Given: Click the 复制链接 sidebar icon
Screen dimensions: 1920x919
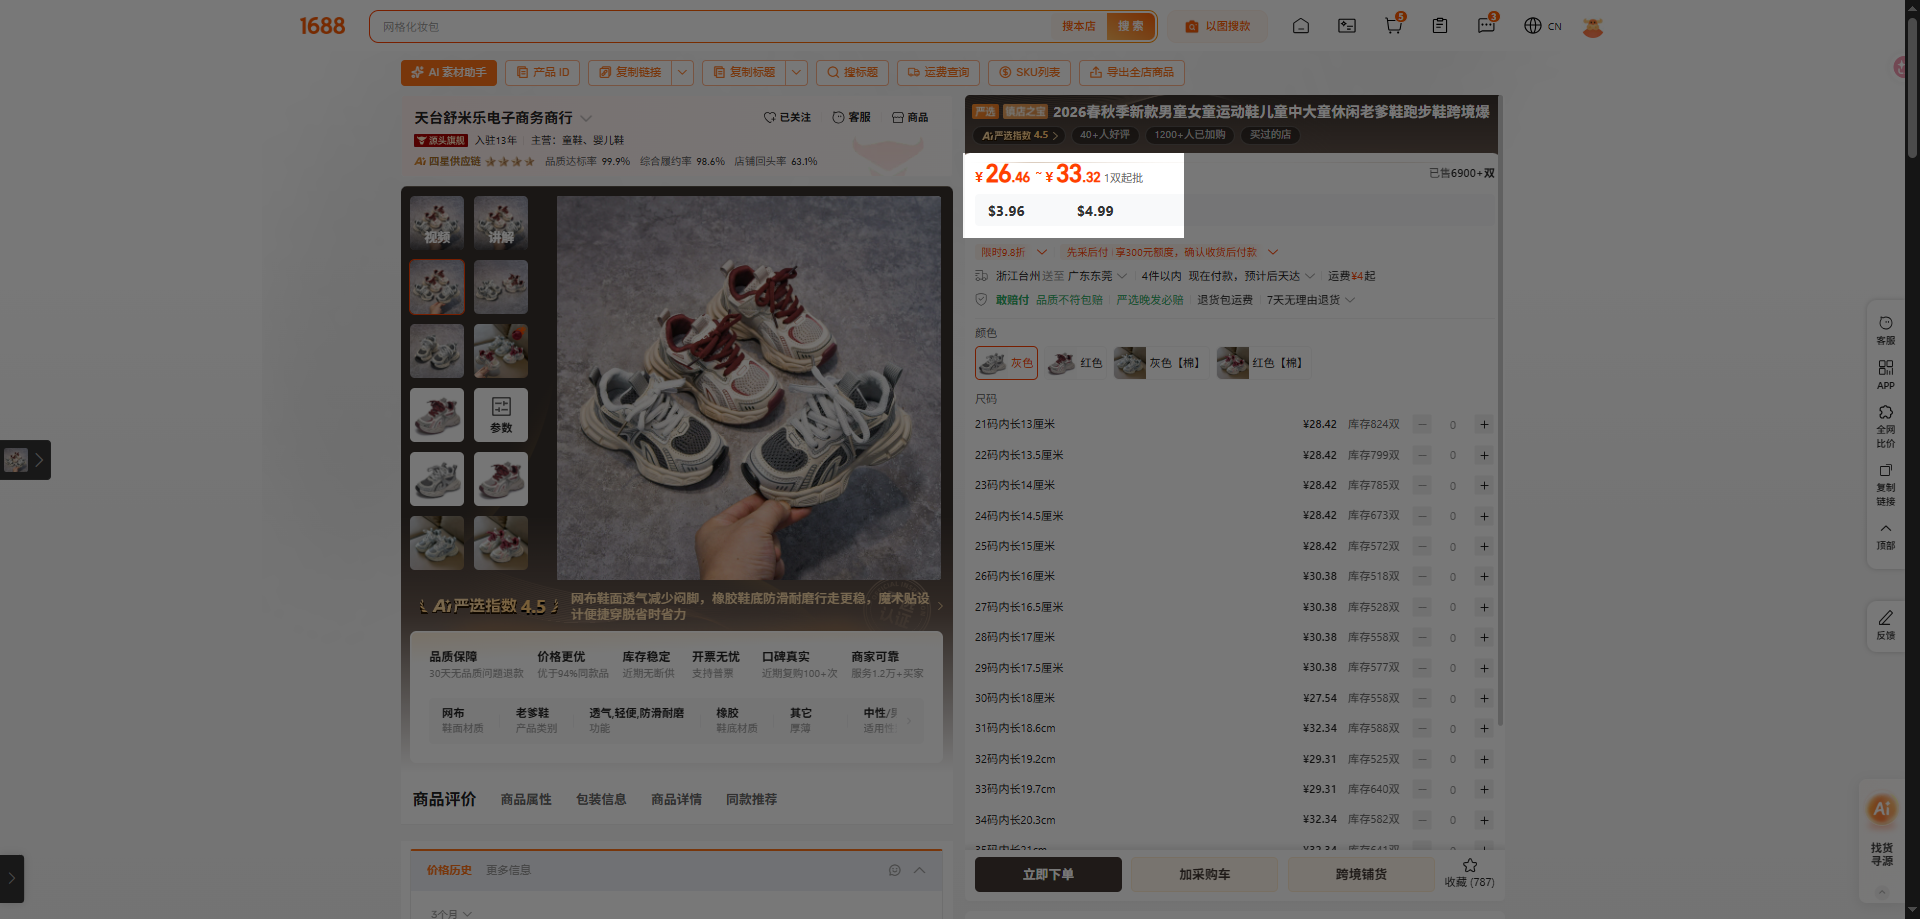Looking at the screenshot, I should (x=1885, y=484).
